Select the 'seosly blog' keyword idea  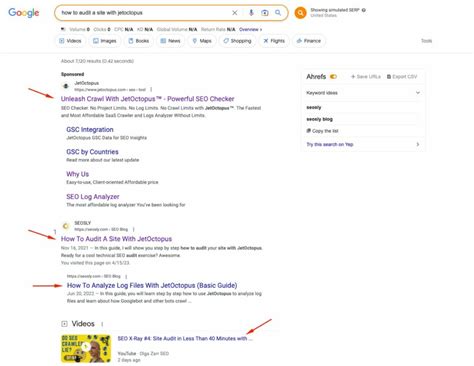pos(319,119)
